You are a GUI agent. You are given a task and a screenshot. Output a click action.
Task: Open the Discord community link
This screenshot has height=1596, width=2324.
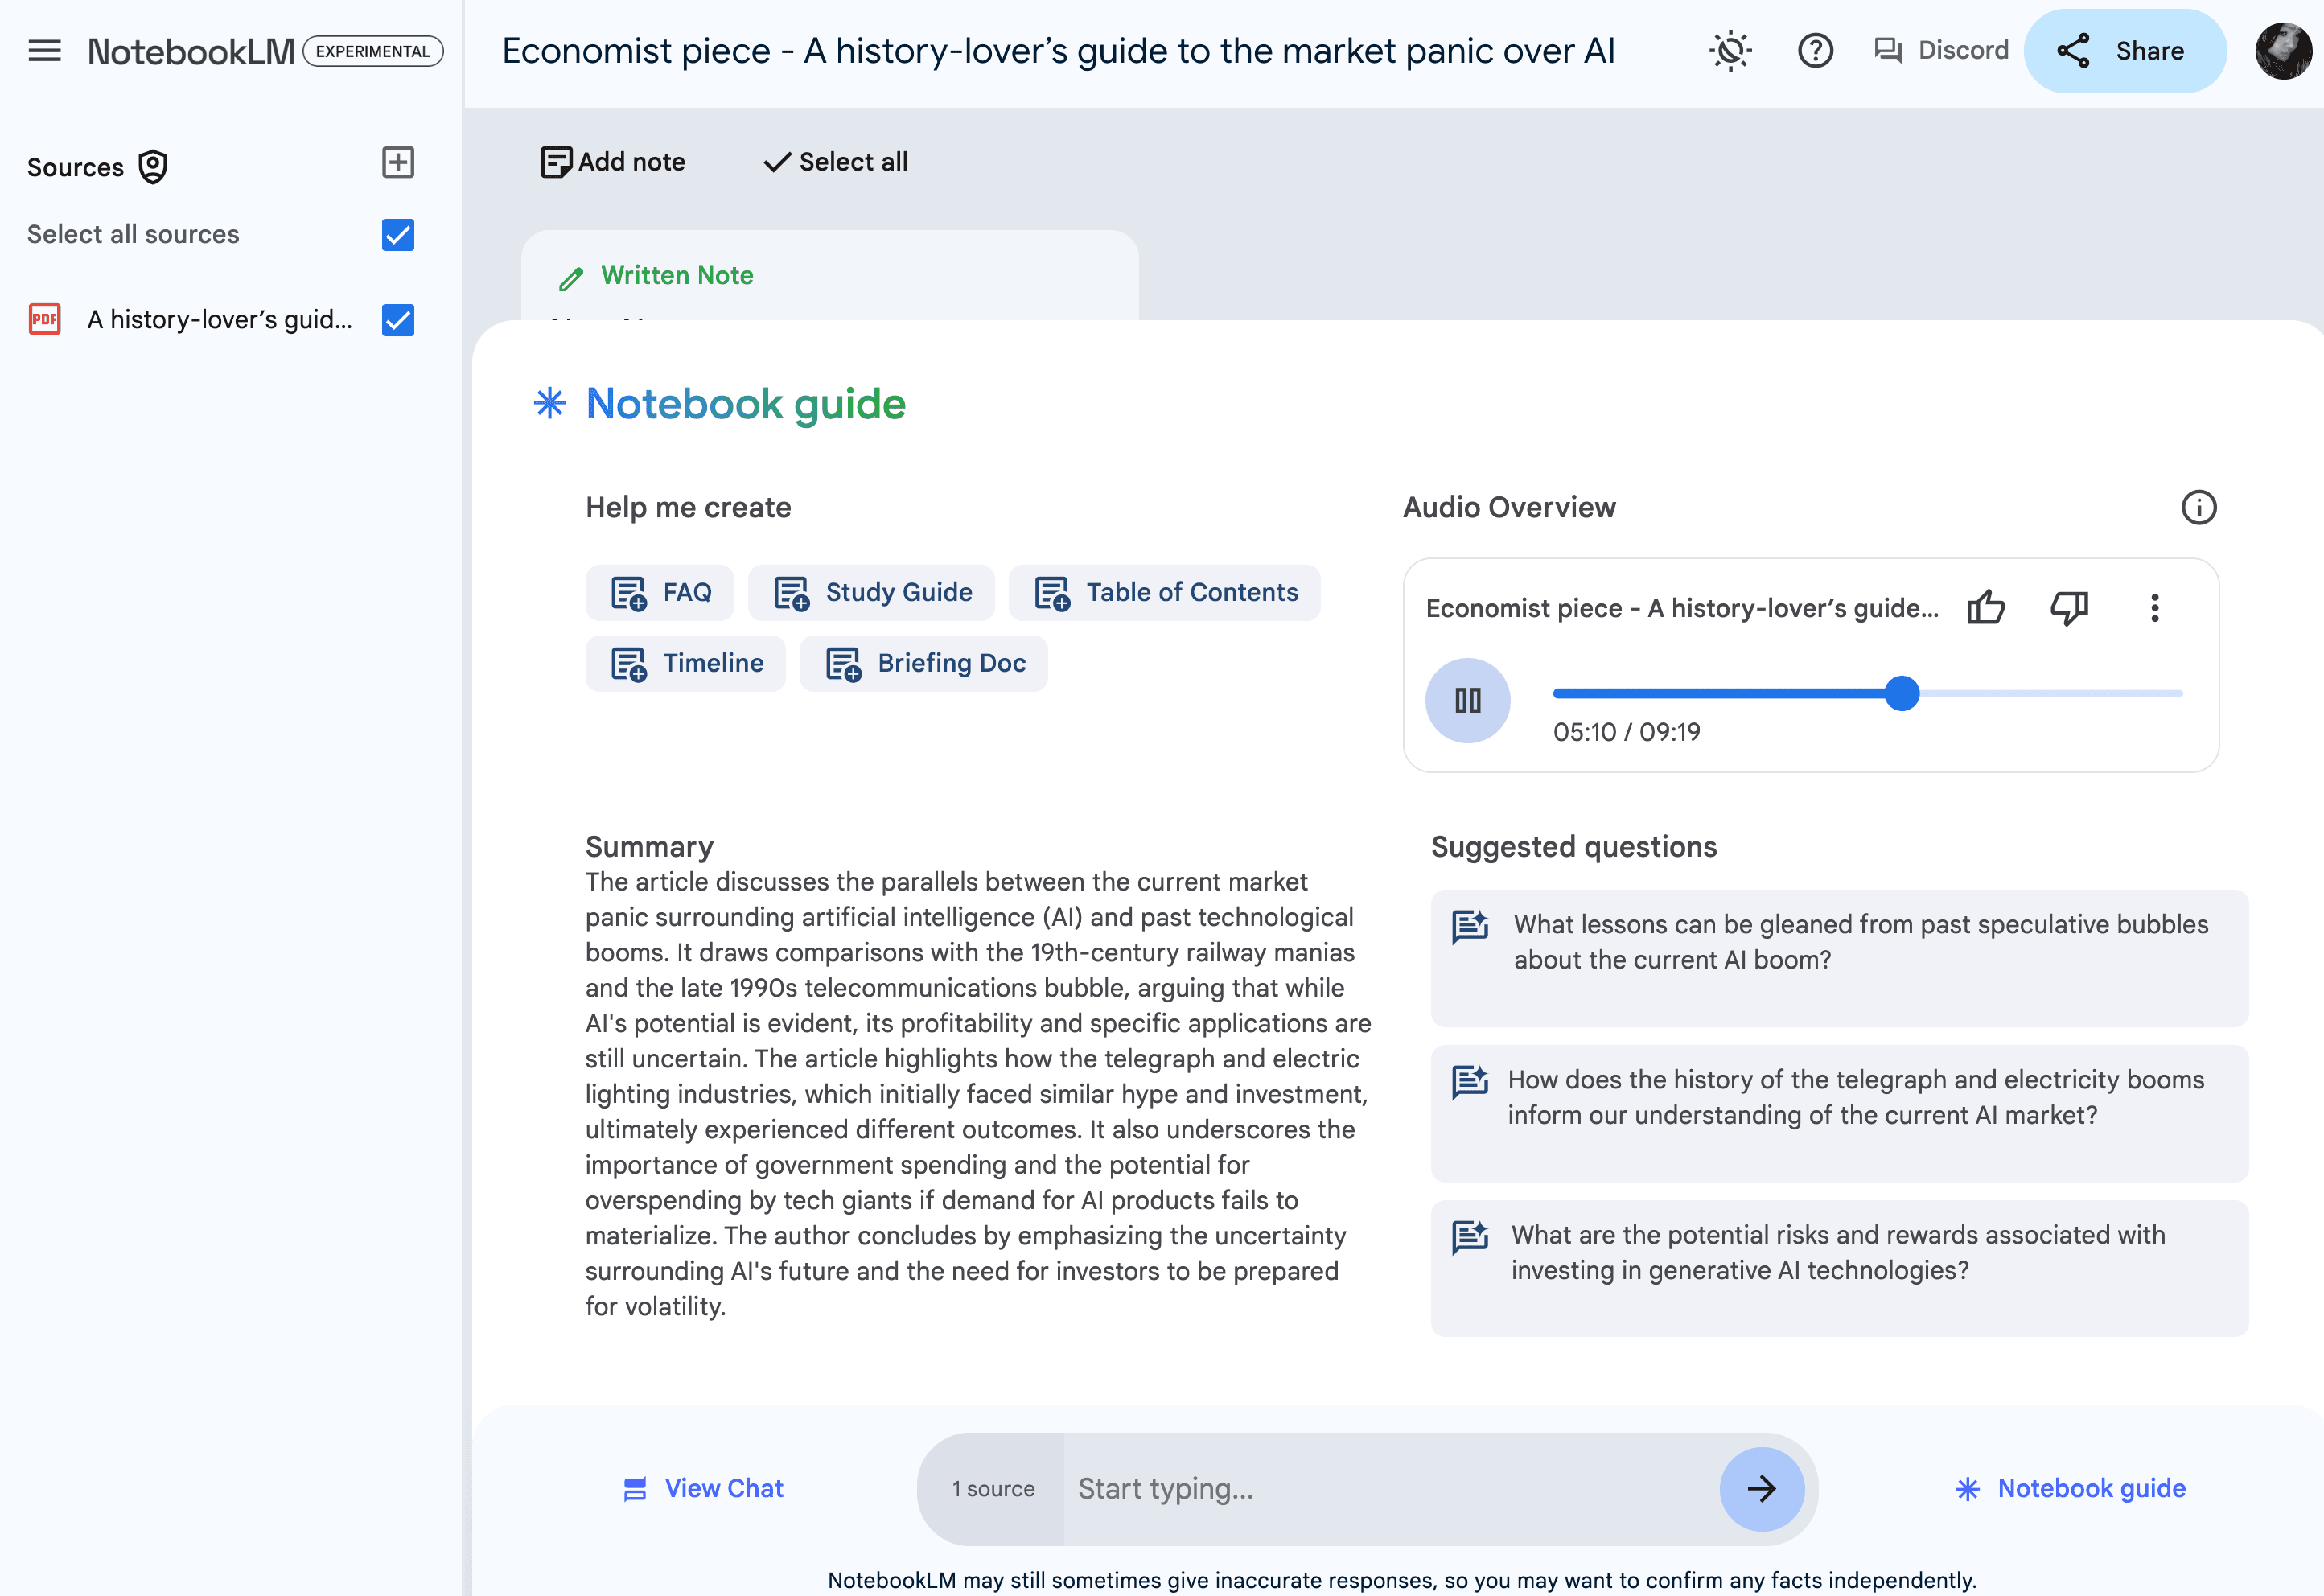(1941, 51)
